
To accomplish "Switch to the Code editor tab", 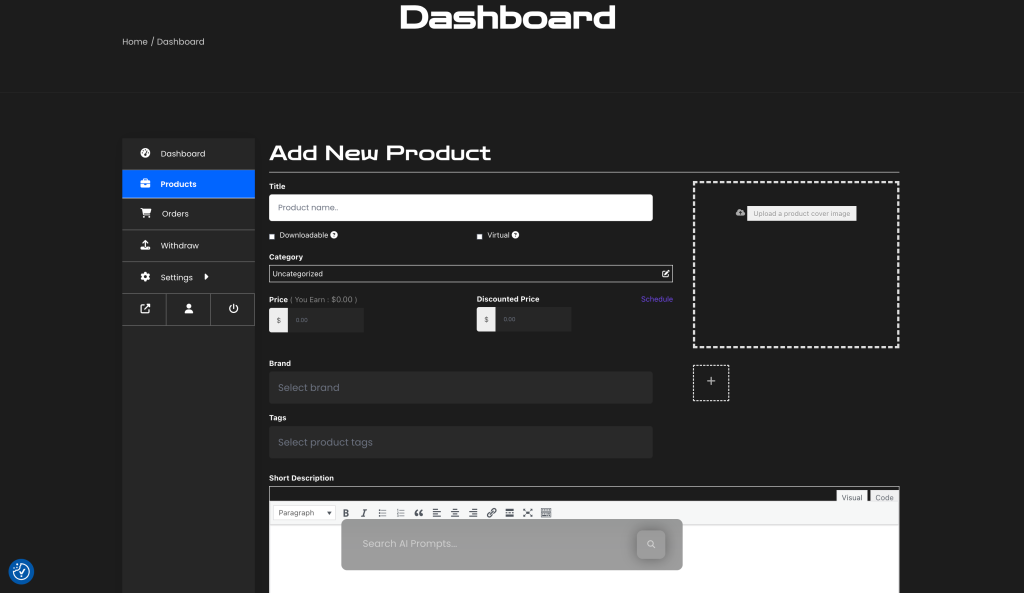I will pyautogui.click(x=884, y=497).
